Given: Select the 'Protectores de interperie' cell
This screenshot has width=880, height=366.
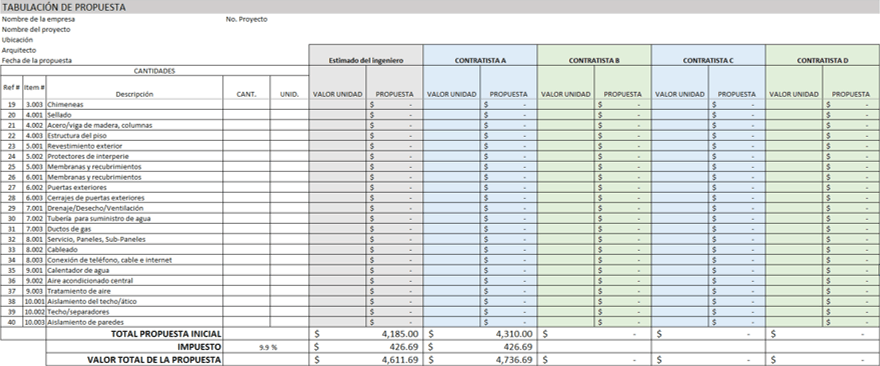Looking at the screenshot, I should pos(134,156).
